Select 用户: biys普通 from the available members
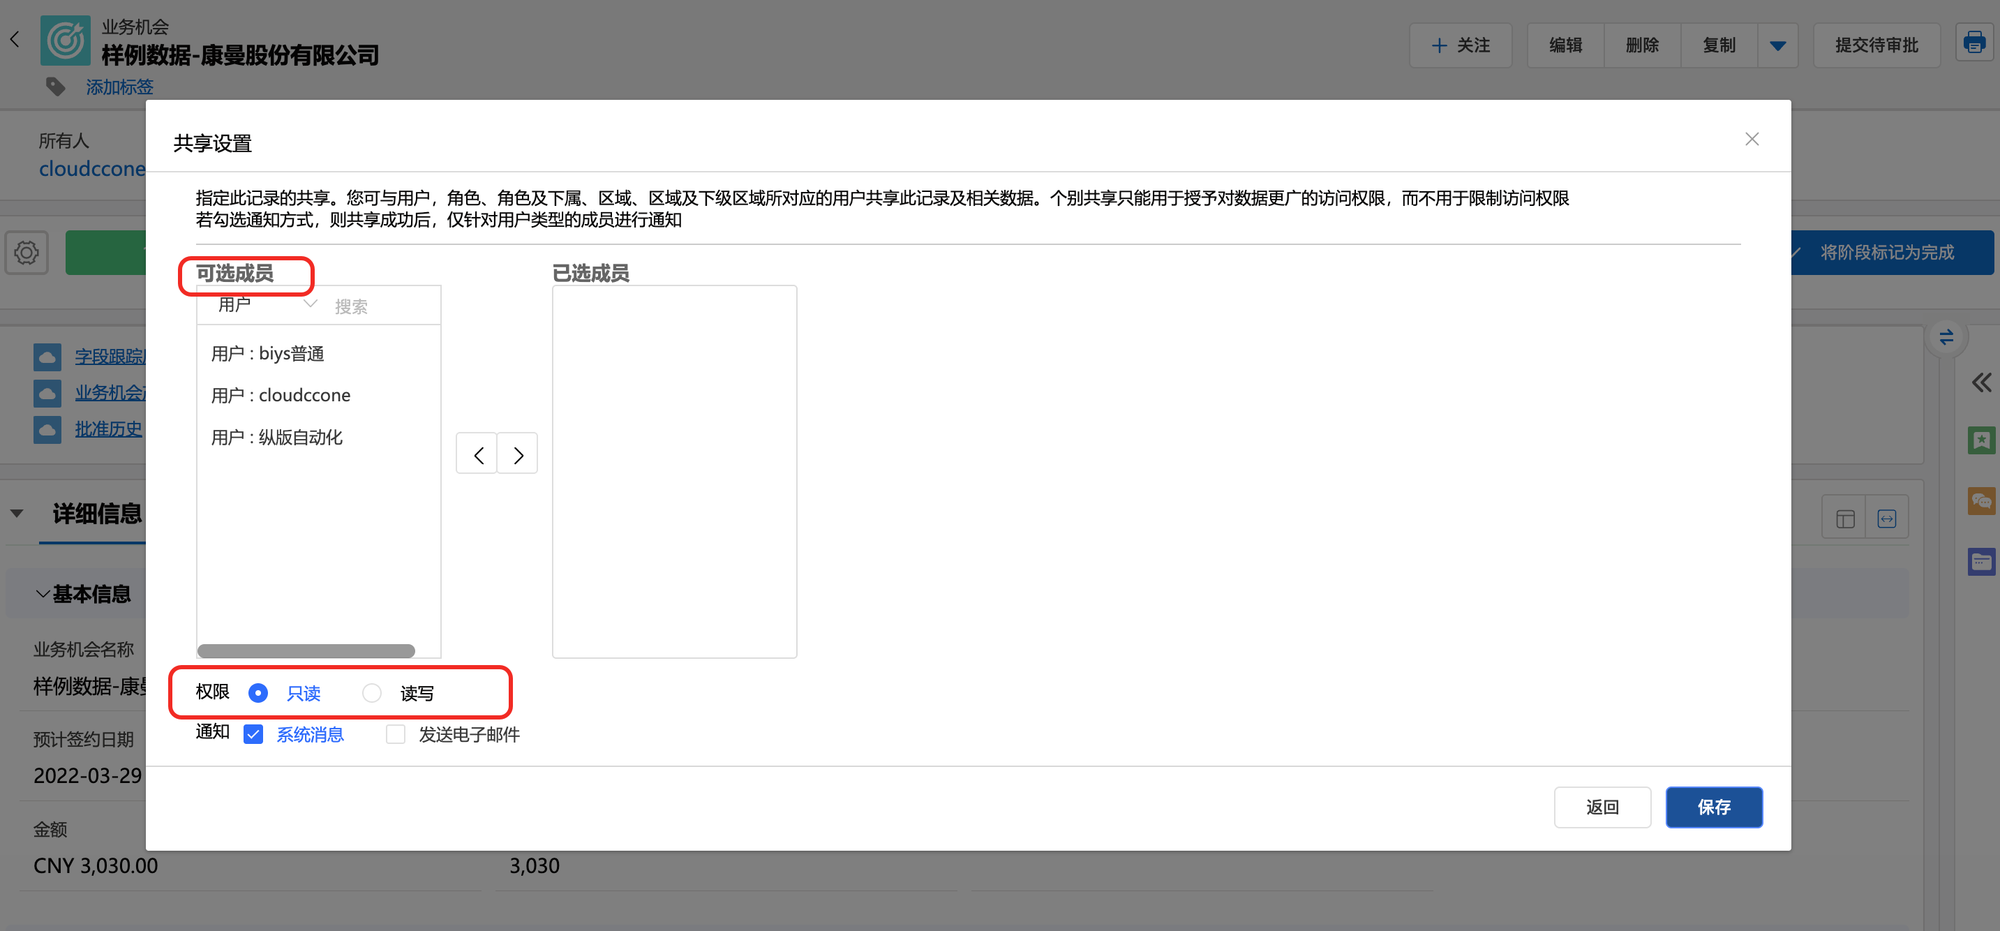This screenshot has height=931, width=2000. pyautogui.click(x=268, y=354)
